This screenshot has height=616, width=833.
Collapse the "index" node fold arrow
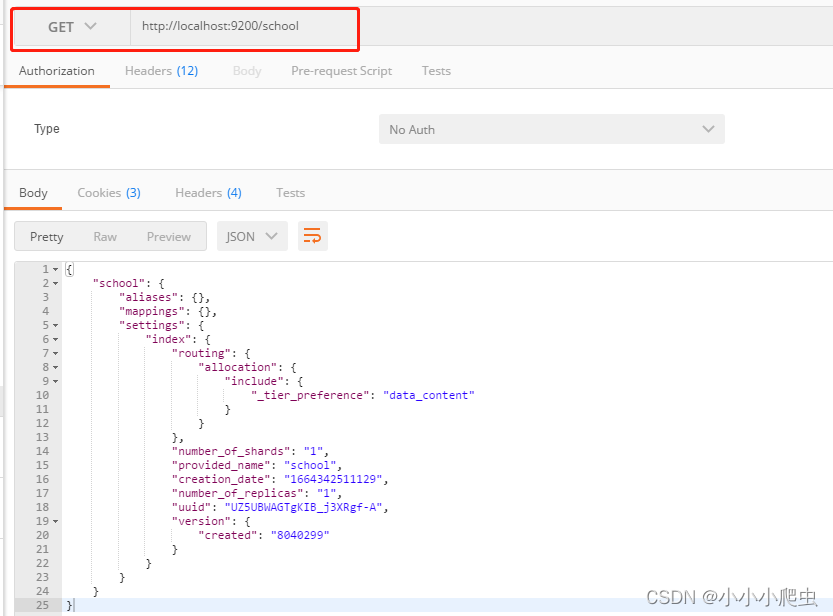pos(55,339)
